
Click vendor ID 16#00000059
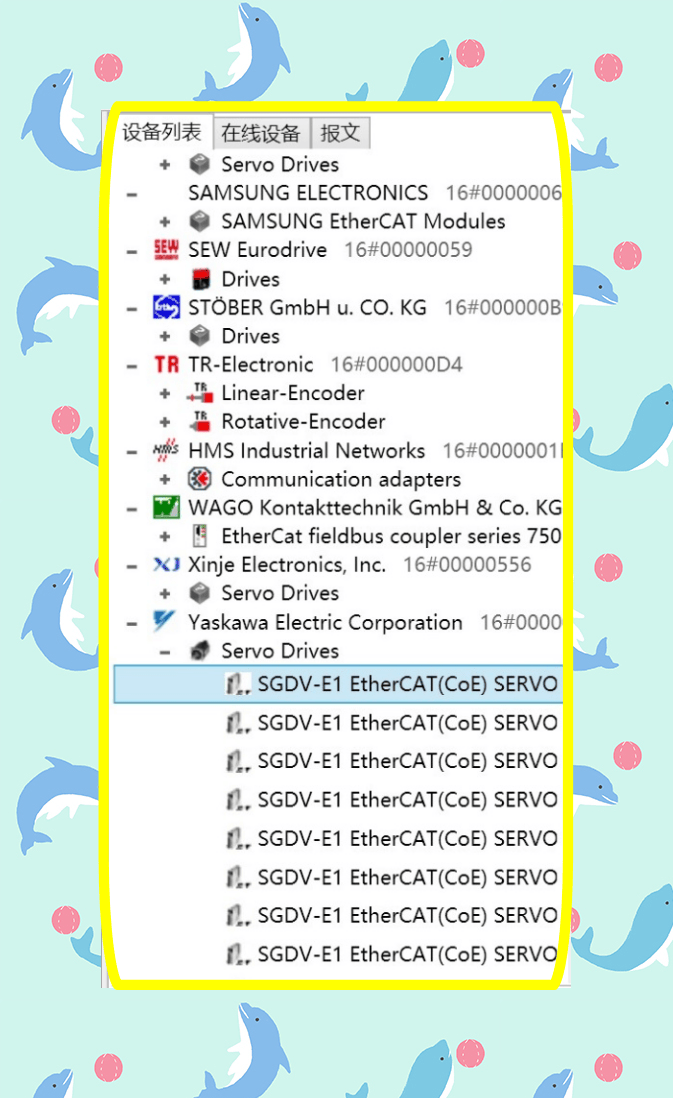coord(408,250)
